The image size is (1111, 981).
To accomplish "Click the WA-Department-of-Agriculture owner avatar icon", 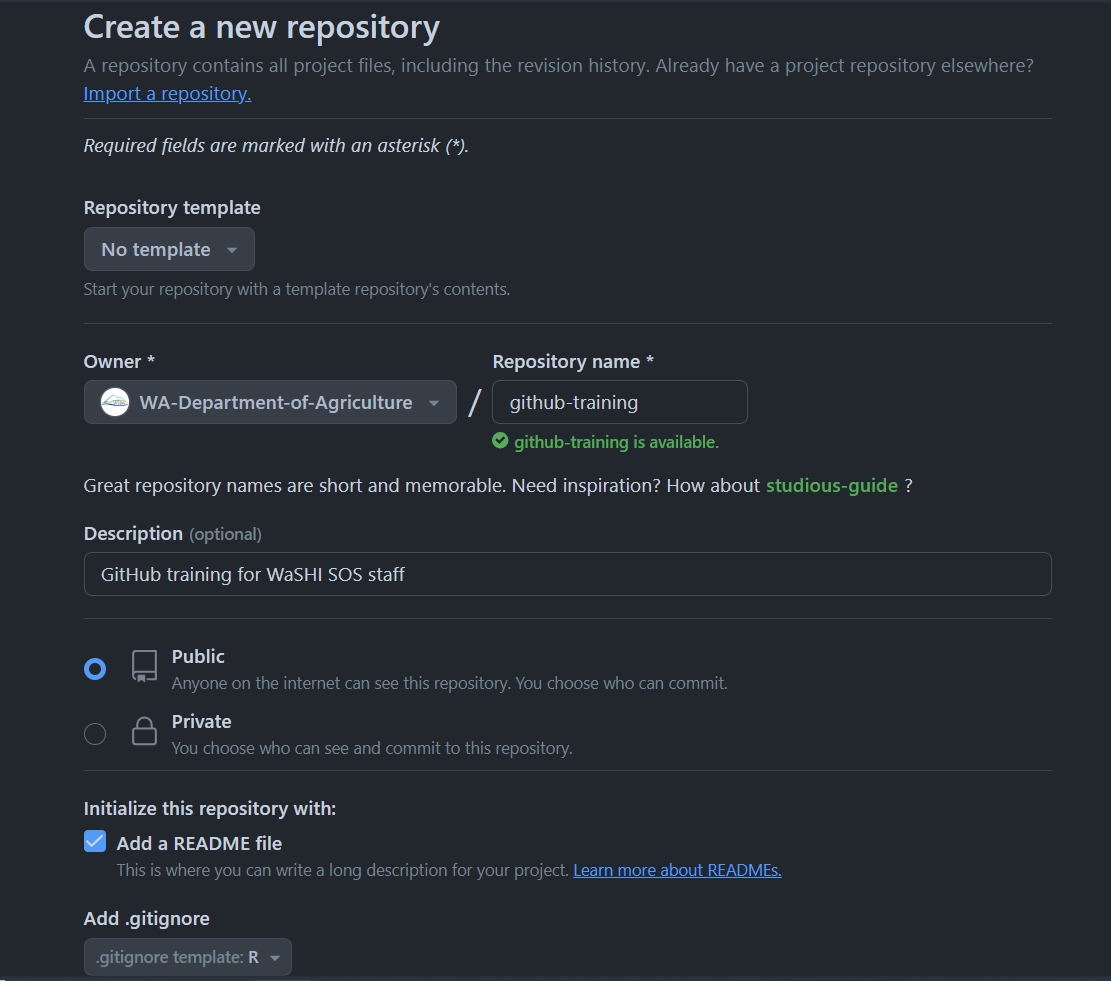I will coord(115,403).
